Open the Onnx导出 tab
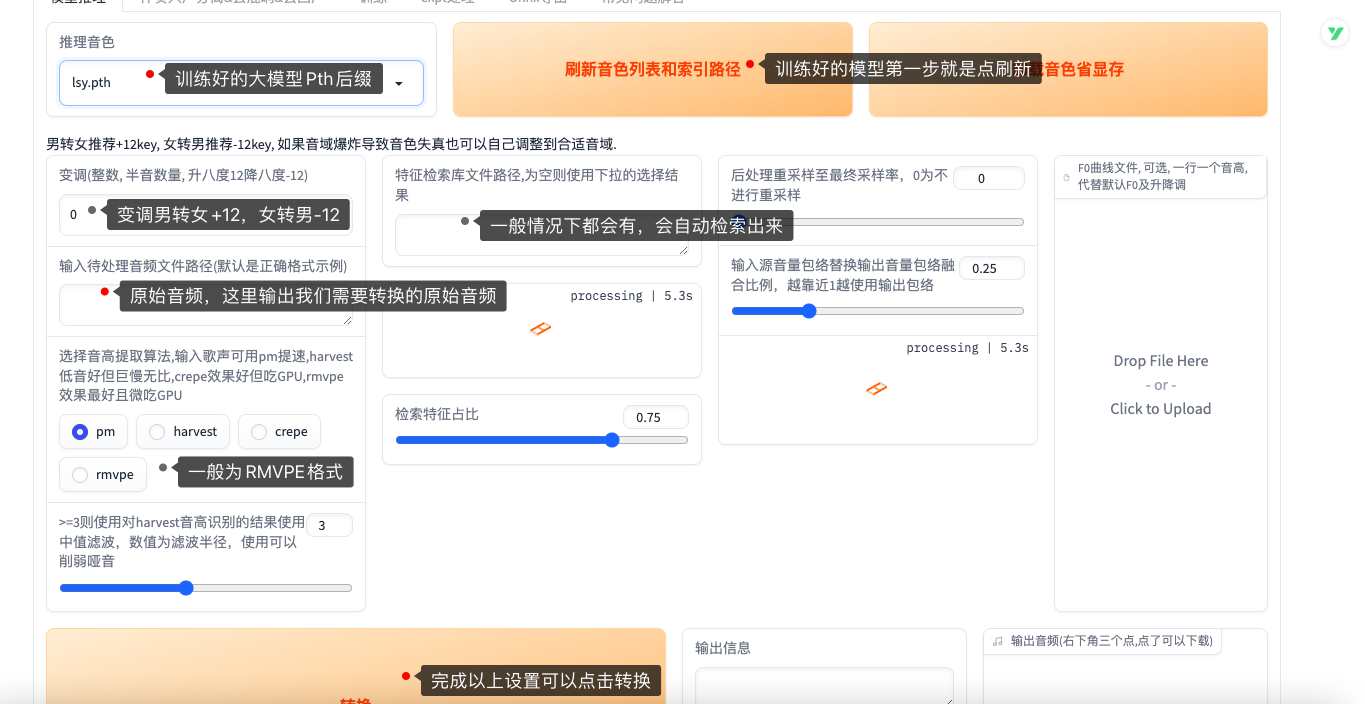The width and height of the screenshot is (1365, 704). (x=540, y=3)
